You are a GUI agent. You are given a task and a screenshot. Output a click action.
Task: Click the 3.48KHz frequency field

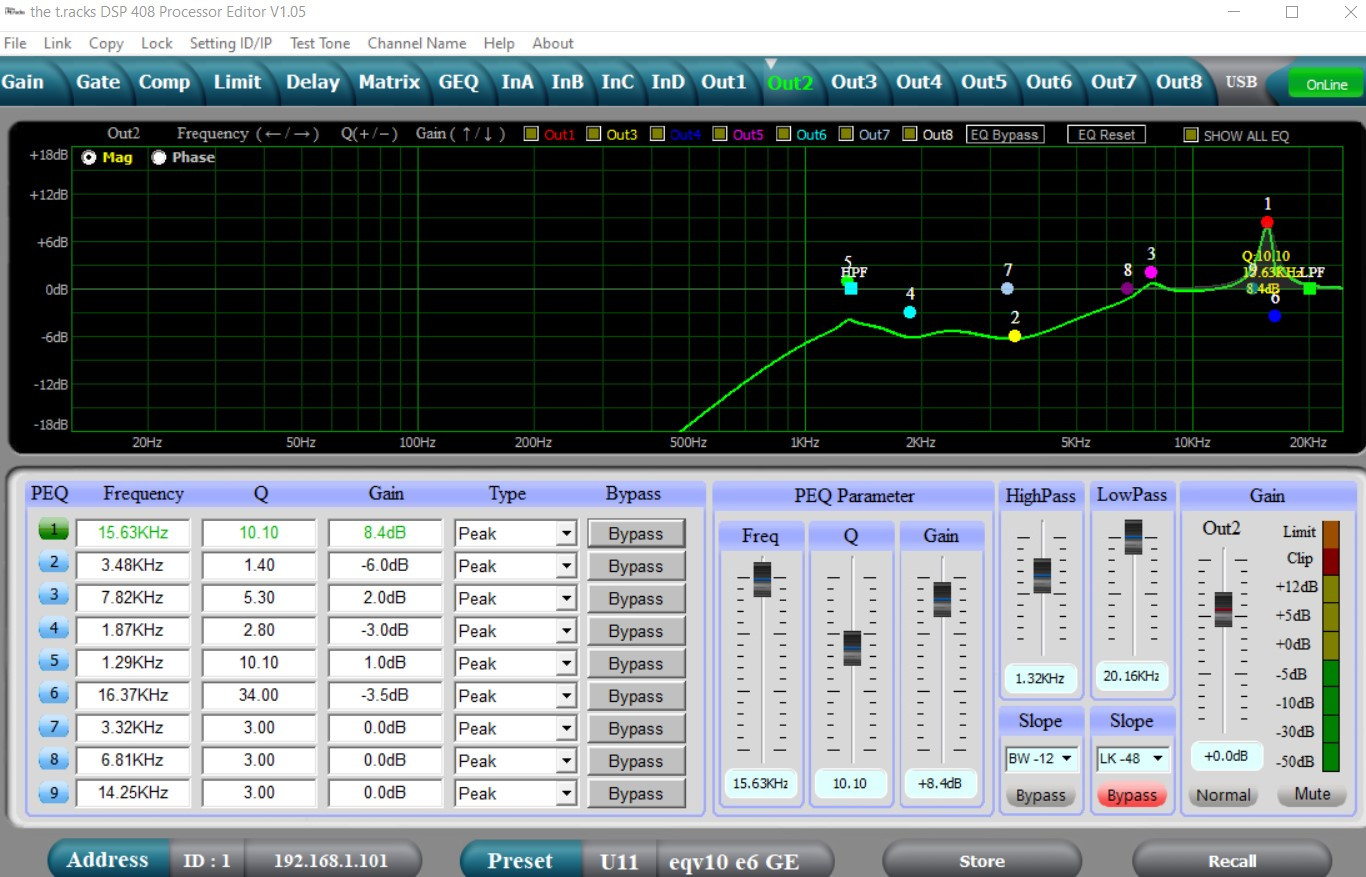point(133,565)
